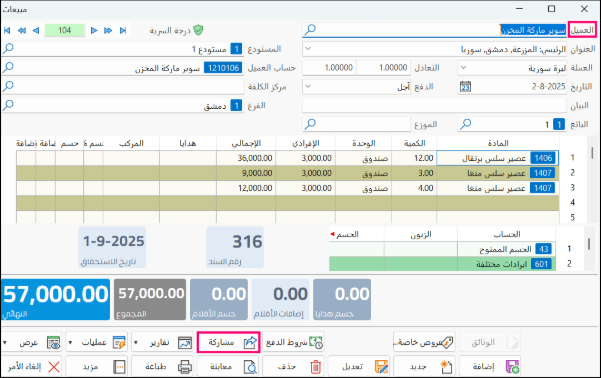The height and width of the screenshot is (378, 601).
Task: Click حذف delete button
Action: pos(294,366)
